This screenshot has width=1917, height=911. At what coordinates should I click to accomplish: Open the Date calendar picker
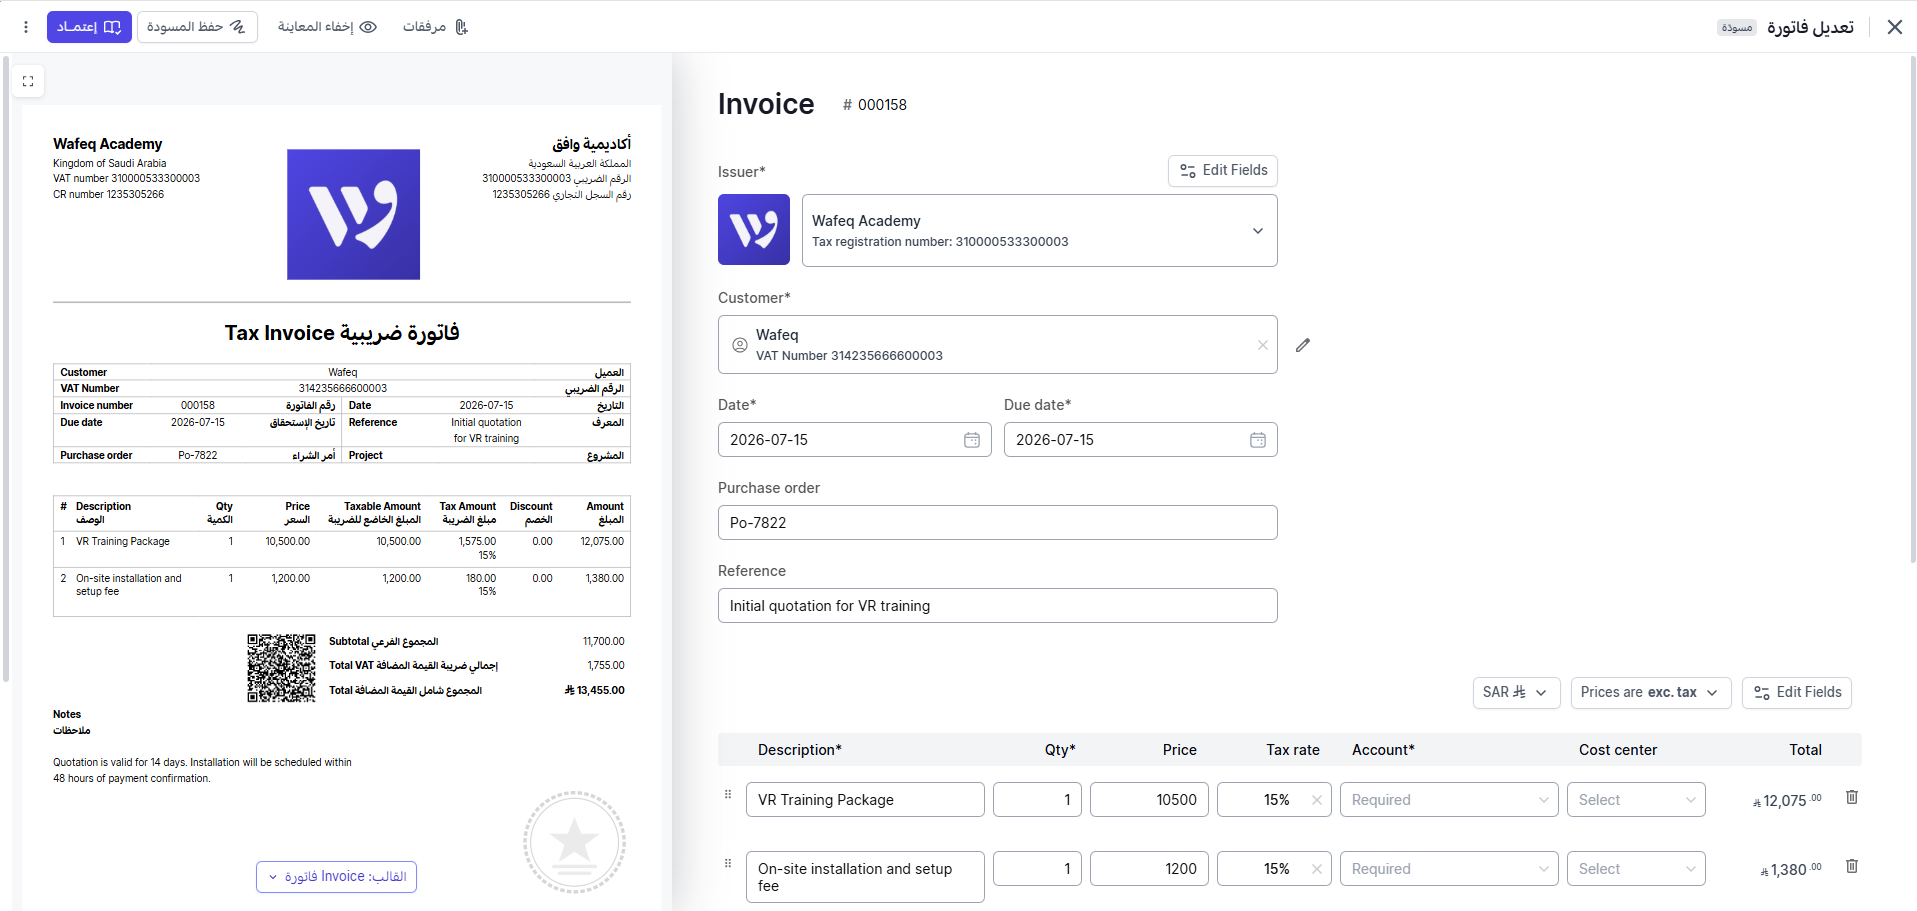pyautogui.click(x=972, y=440)
